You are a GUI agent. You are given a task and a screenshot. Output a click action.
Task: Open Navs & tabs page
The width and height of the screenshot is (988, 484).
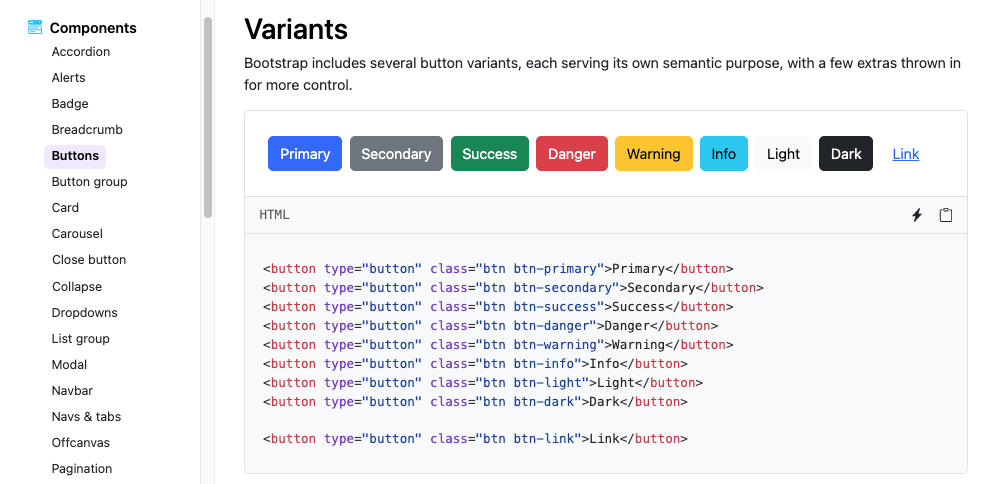(86, 417)
